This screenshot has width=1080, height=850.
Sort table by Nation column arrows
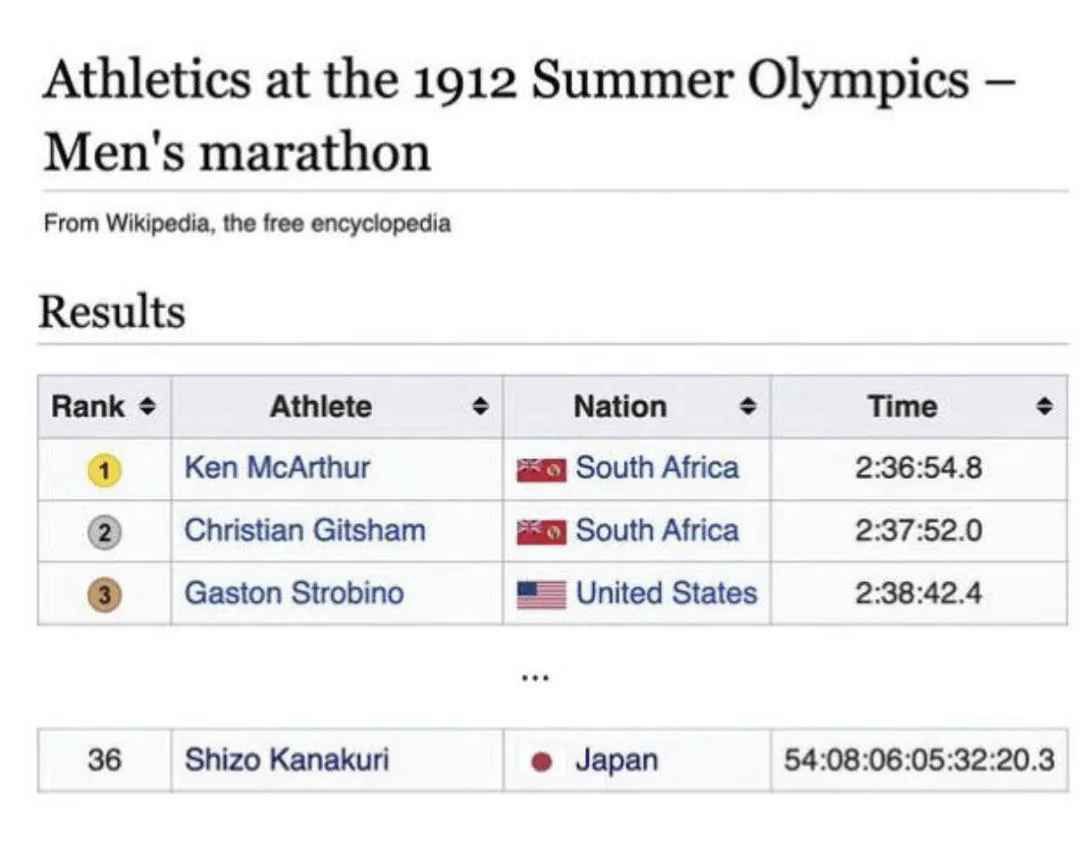click(x=746, y=407)
